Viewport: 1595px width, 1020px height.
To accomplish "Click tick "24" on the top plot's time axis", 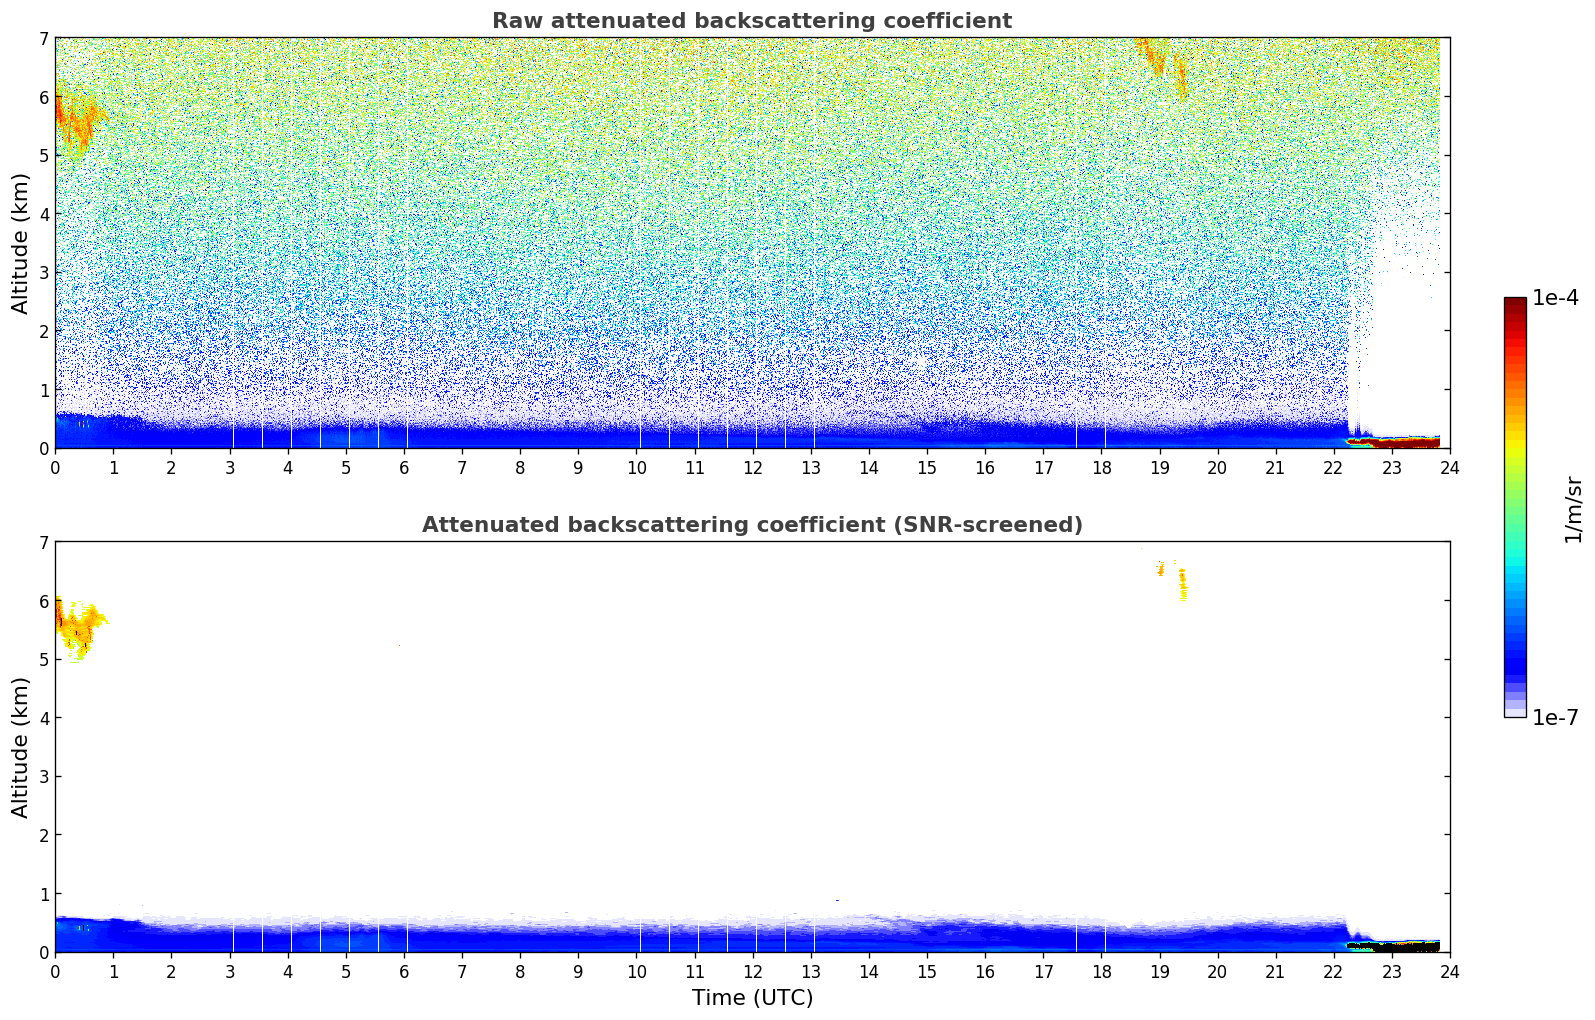I will 1449,467.
